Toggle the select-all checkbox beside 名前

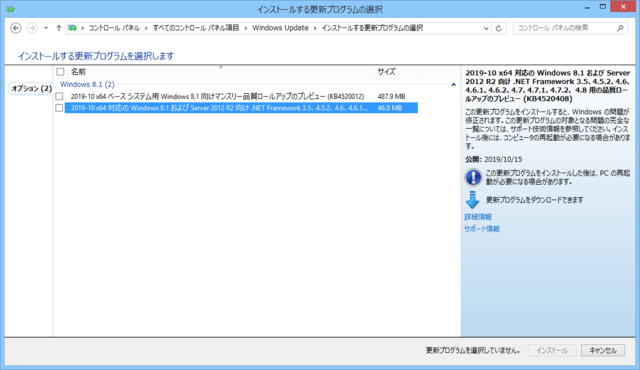pyautogui.click(x=60, y=72)
